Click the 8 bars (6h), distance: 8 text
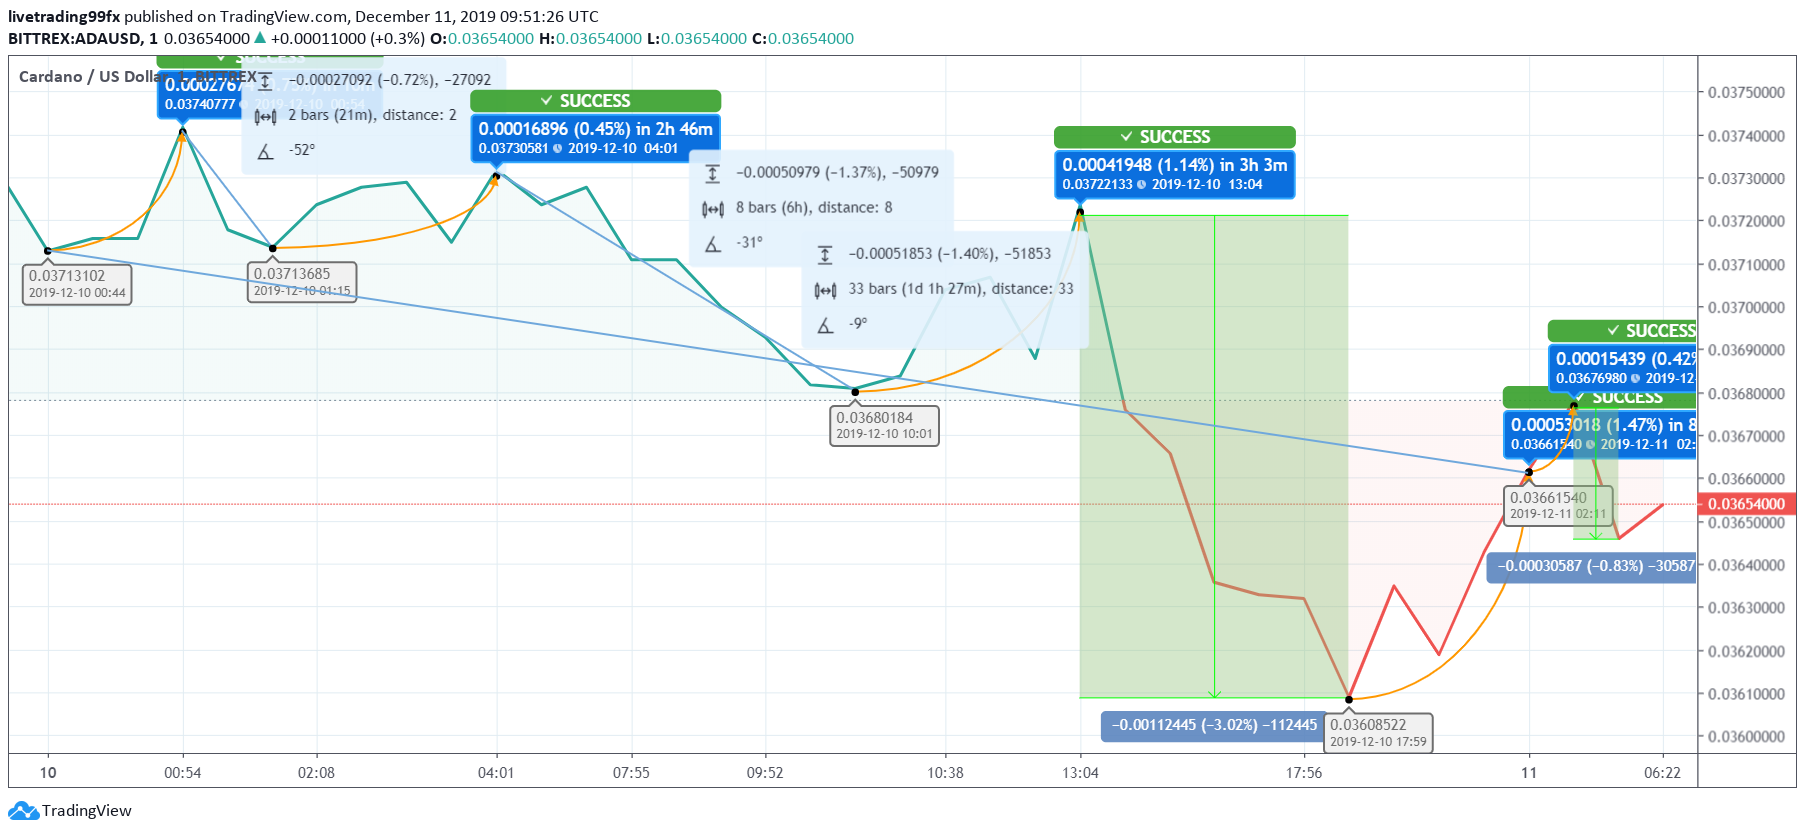The height and width of the screenshot is (834, 1805). point(814,208)
